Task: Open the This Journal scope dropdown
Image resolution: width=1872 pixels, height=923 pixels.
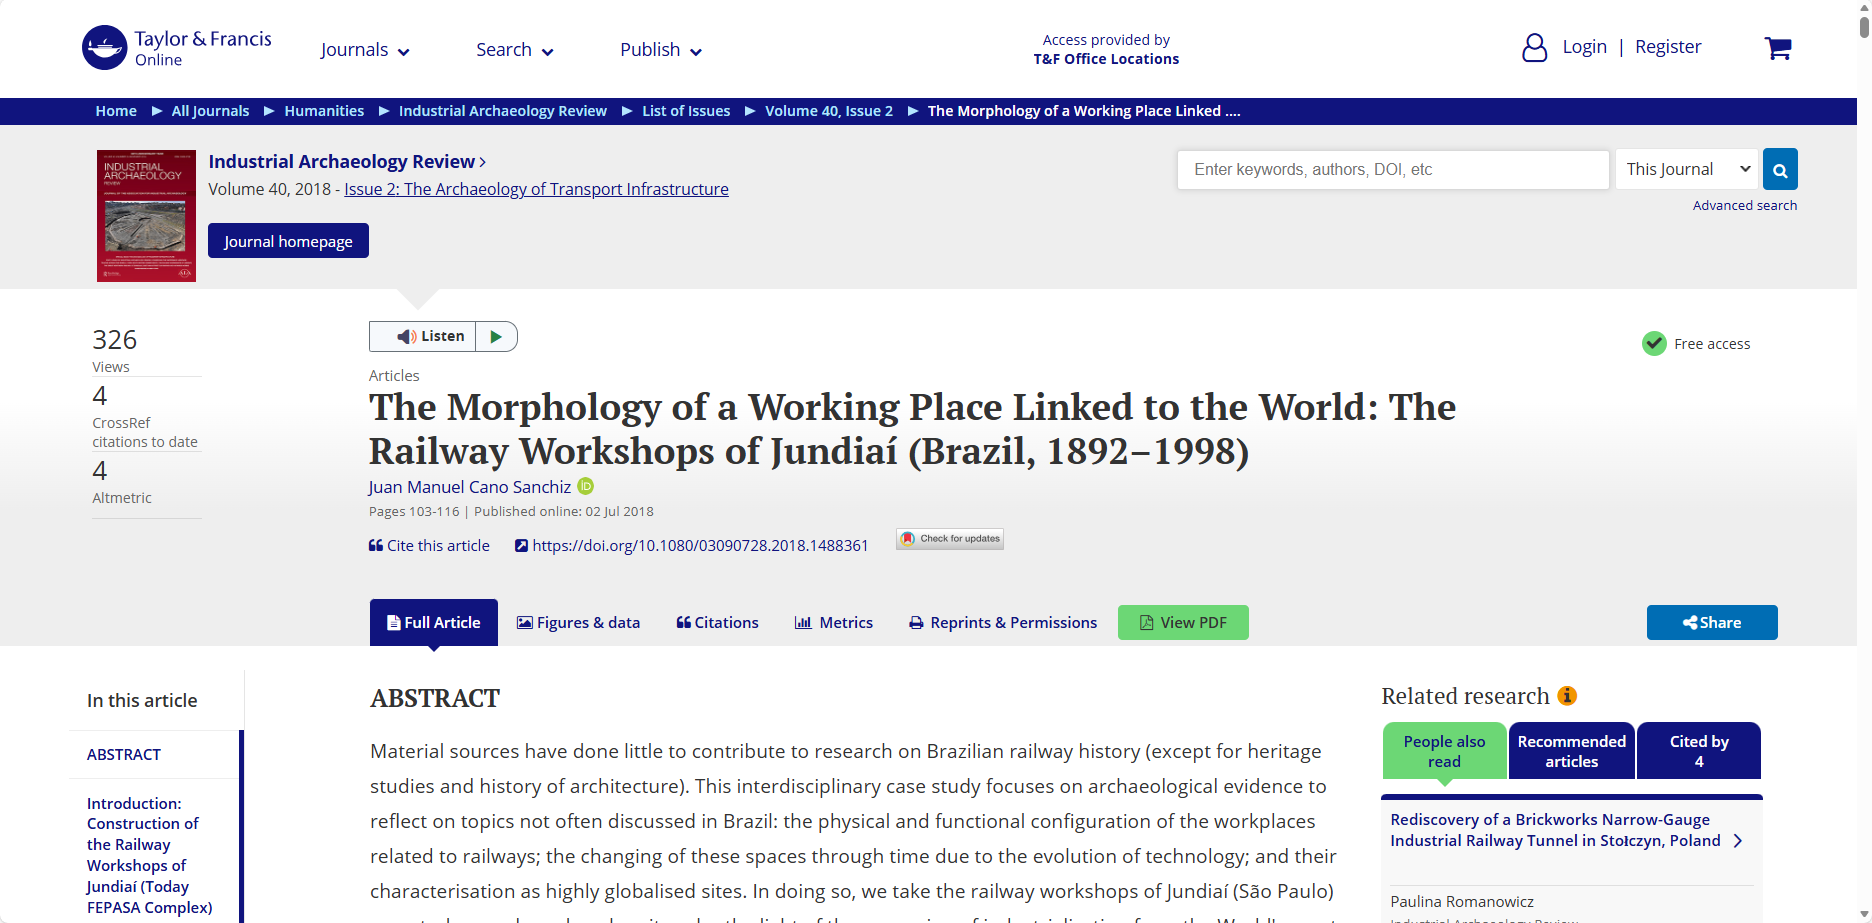Action: point(1686,170)
